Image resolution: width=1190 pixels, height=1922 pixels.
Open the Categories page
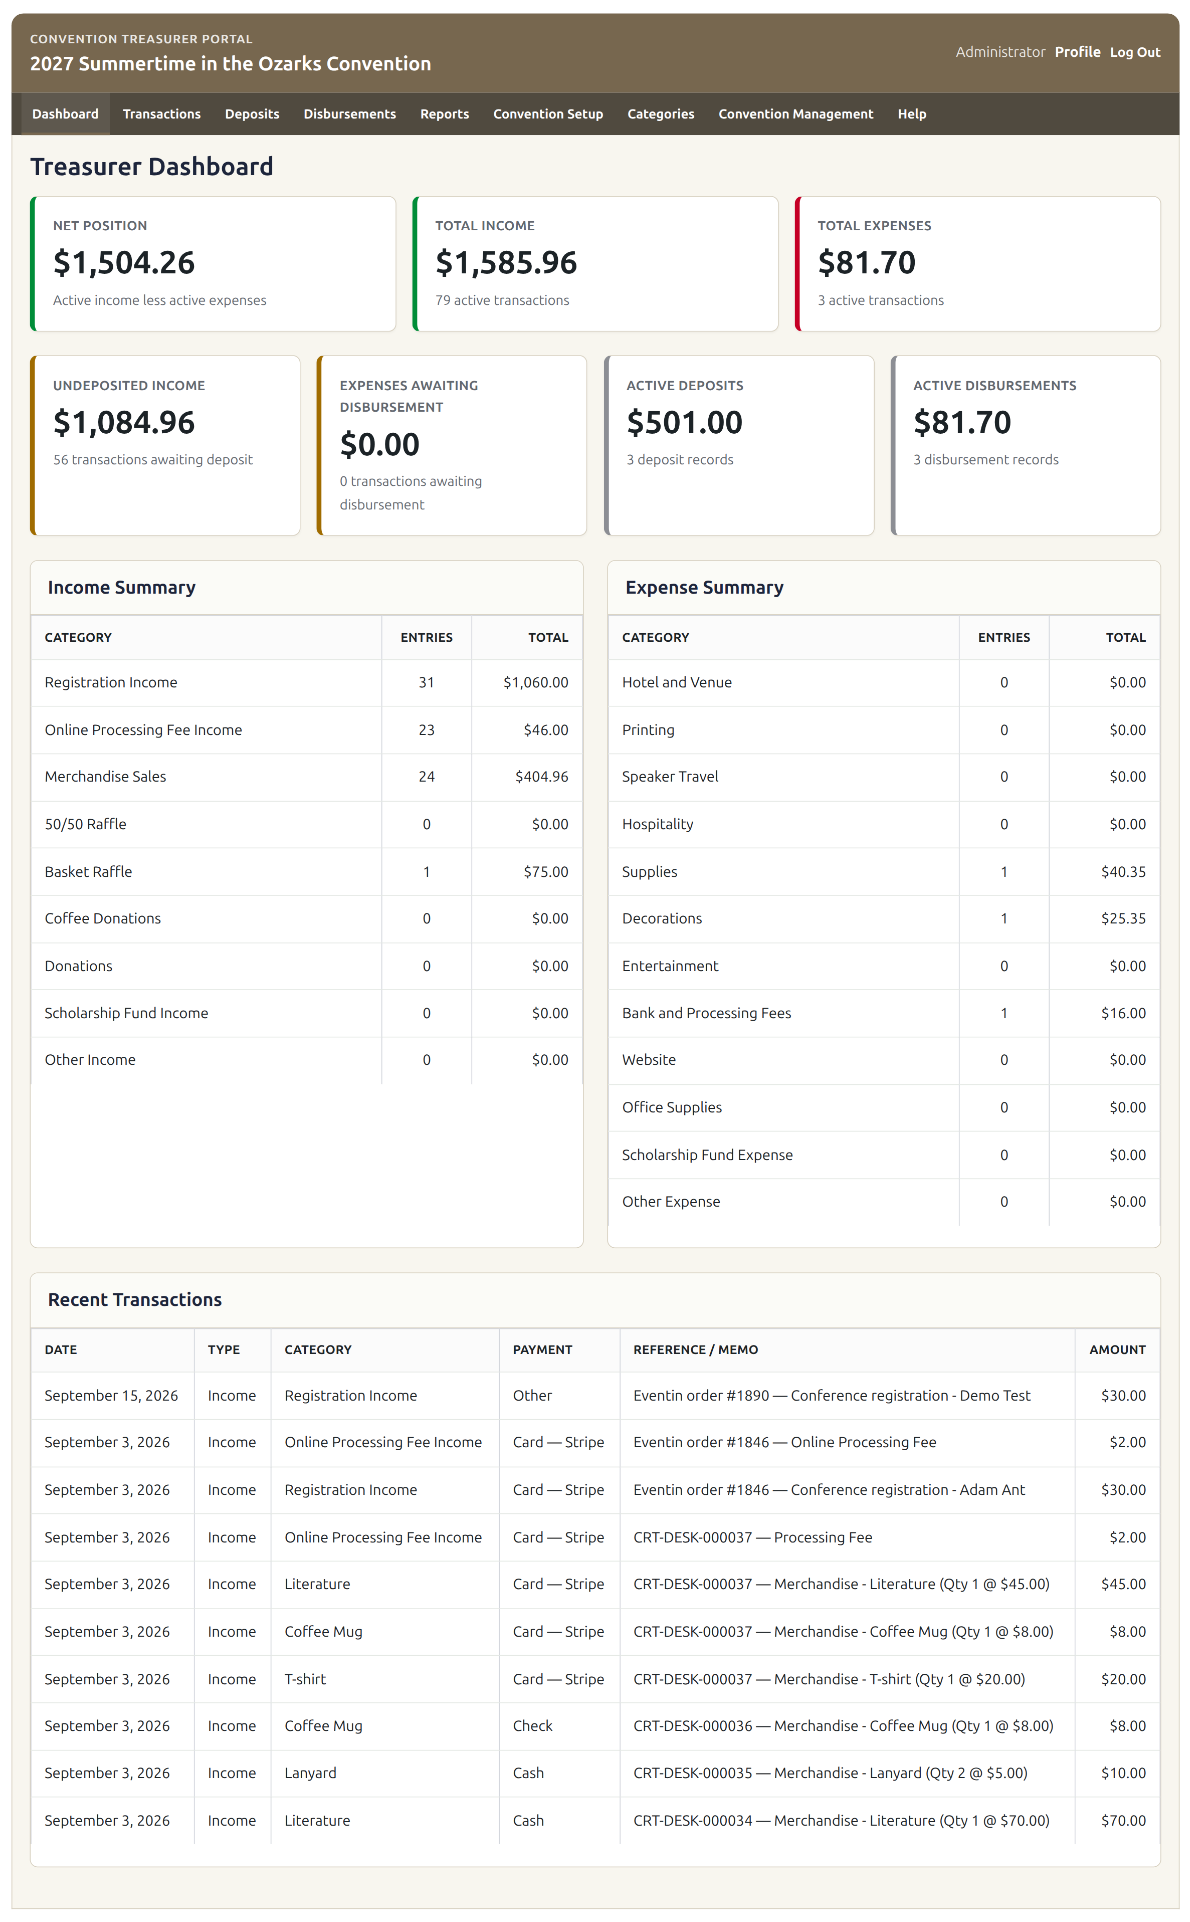(661, 114)
